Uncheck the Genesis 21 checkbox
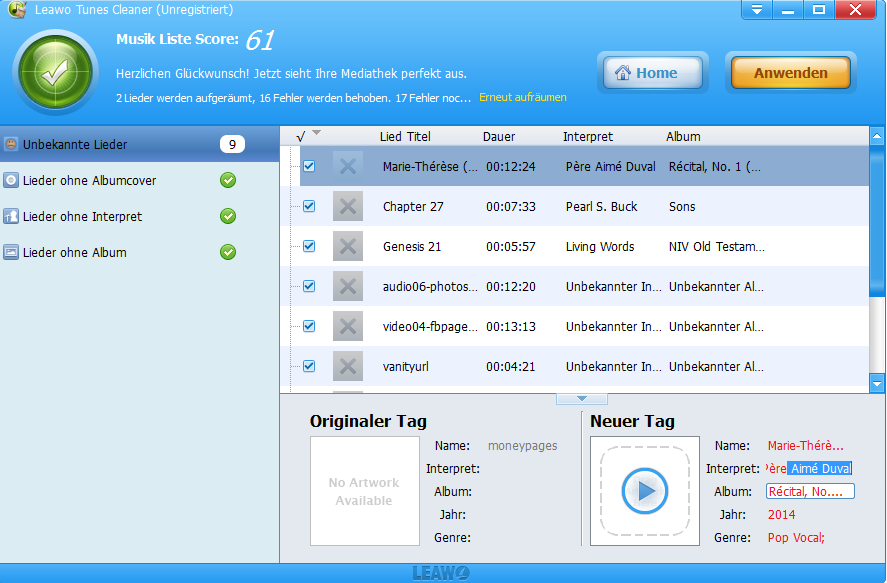 pos(309,246)
